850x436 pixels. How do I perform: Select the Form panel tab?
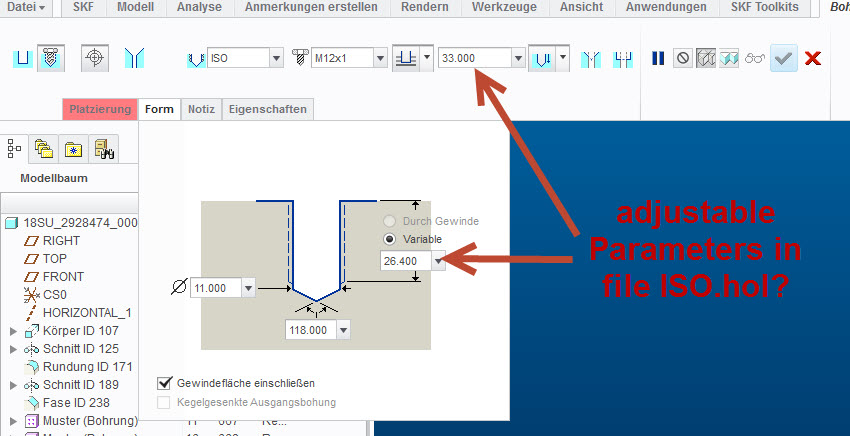(159, 109)
